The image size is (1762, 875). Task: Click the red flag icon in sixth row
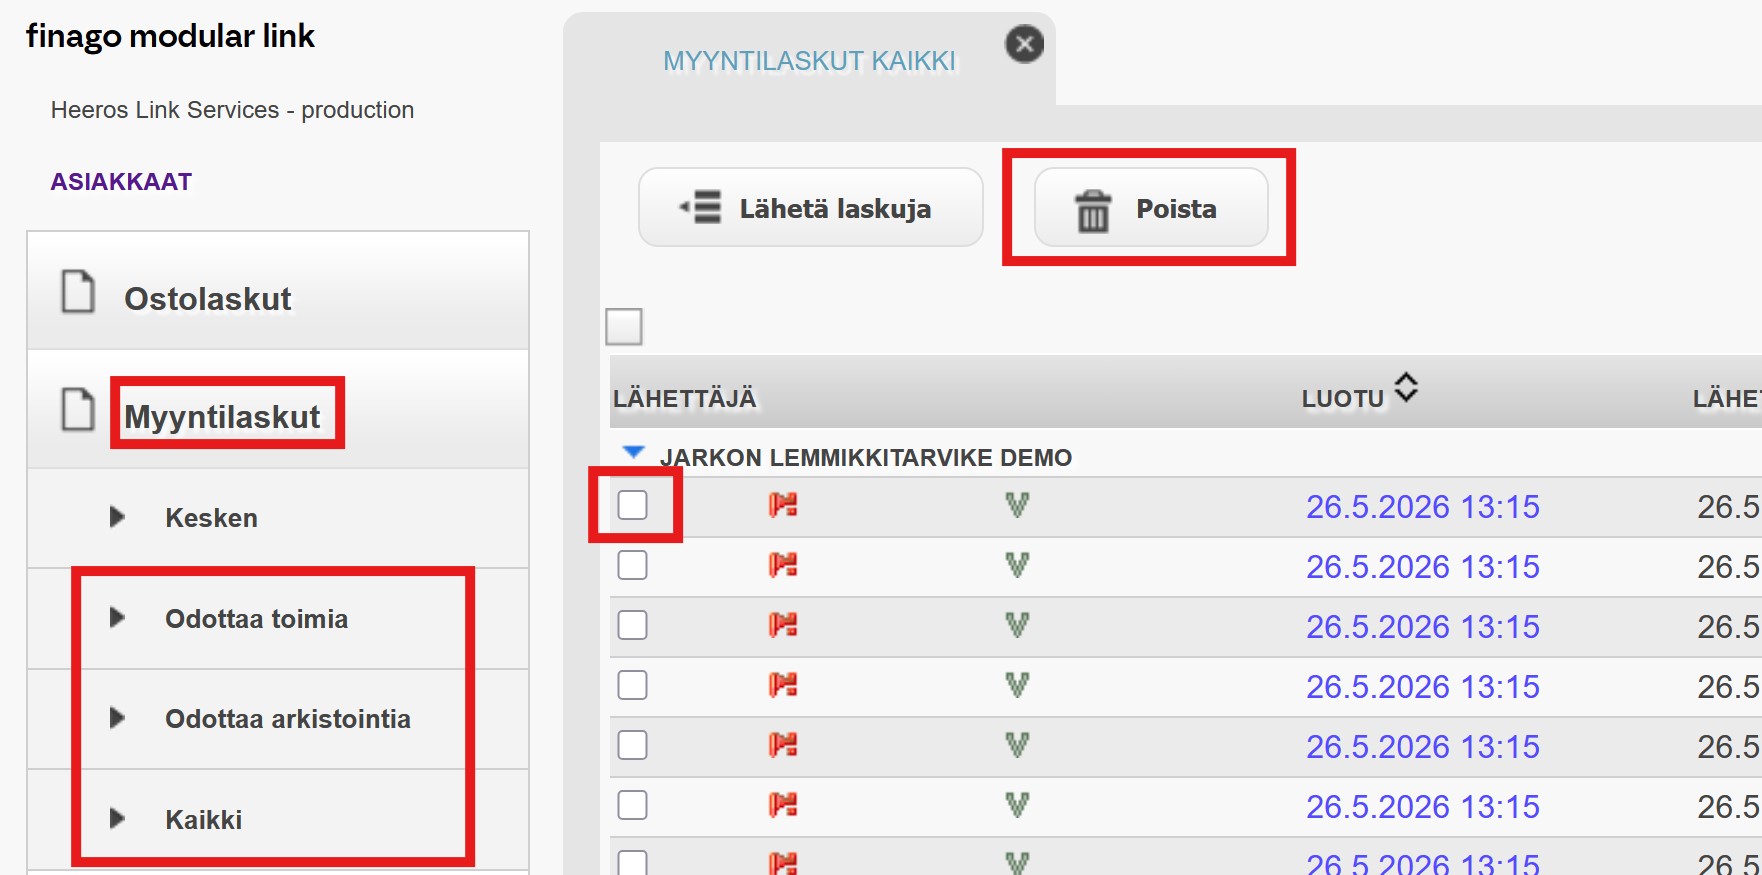[783, 805]
